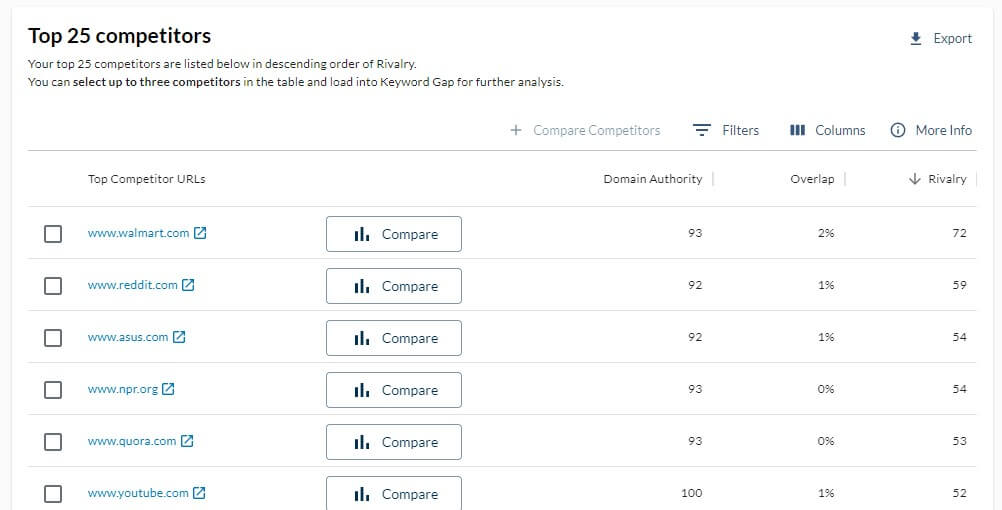
Task: Open the www.youtube.com link
Action: [x=138, y=493]
